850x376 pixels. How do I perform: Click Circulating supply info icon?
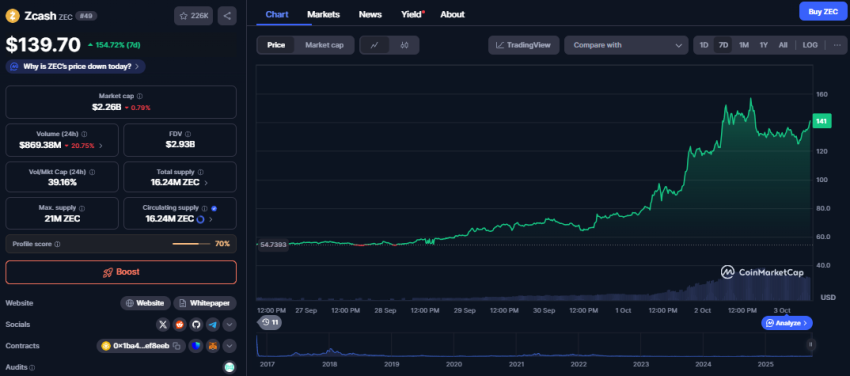[204, 208]
